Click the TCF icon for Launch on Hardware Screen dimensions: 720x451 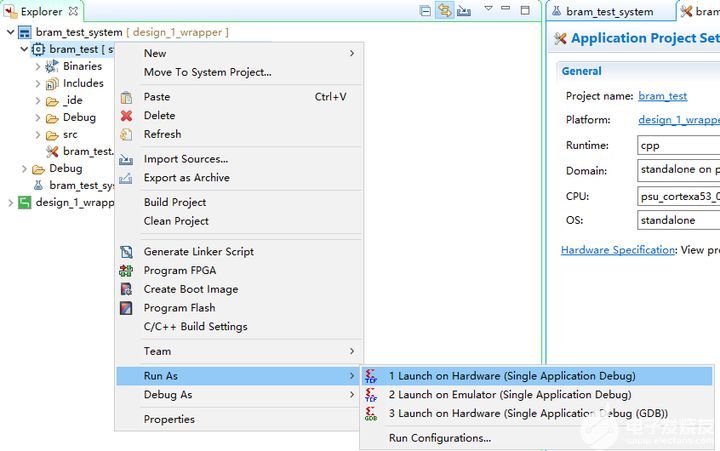point(371,376)
